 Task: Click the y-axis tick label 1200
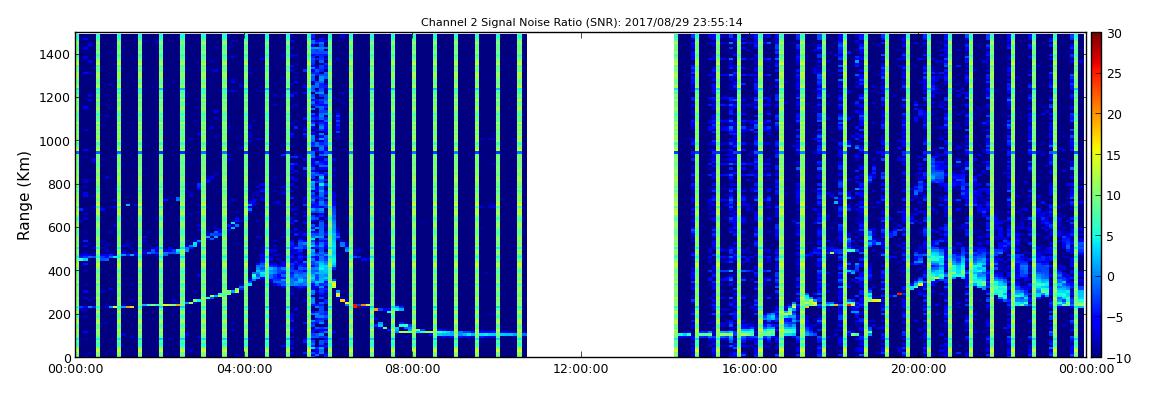56,98
